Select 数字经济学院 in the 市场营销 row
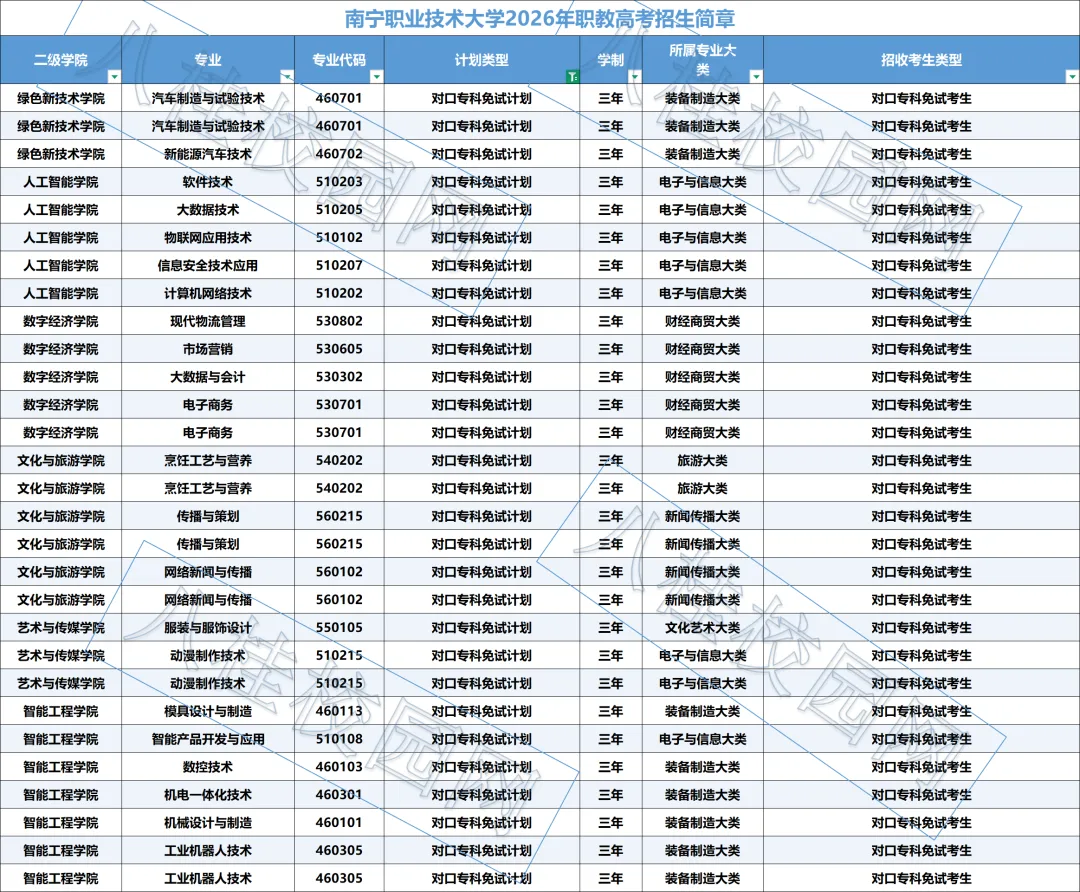The height and width of the screenshot is (892, 1080). click(61, 349)
